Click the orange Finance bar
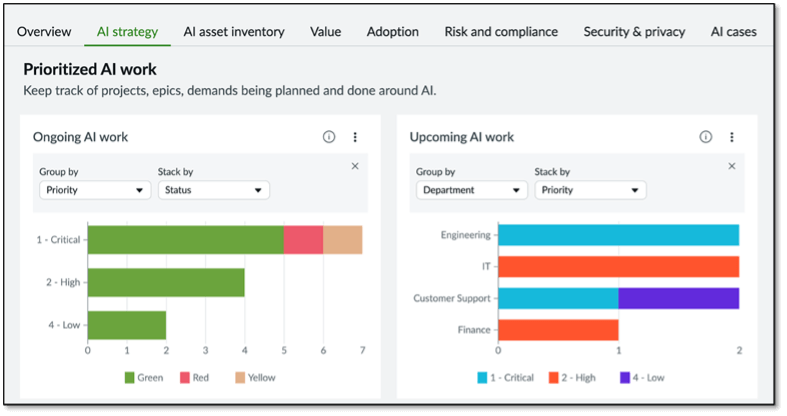The image size is (787, 416). click(x=558, y=329)
